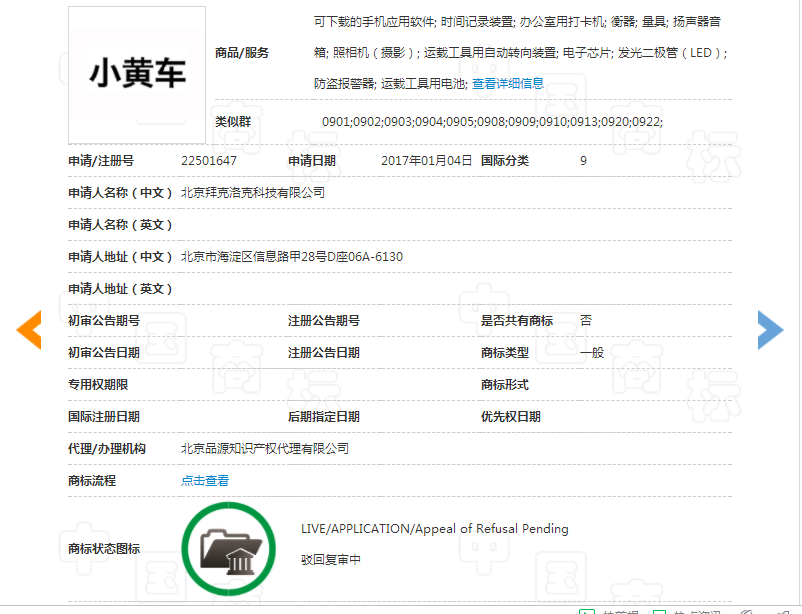Click the 注册公告日期 label
802x614 pixels.
(x=324, y=353)
